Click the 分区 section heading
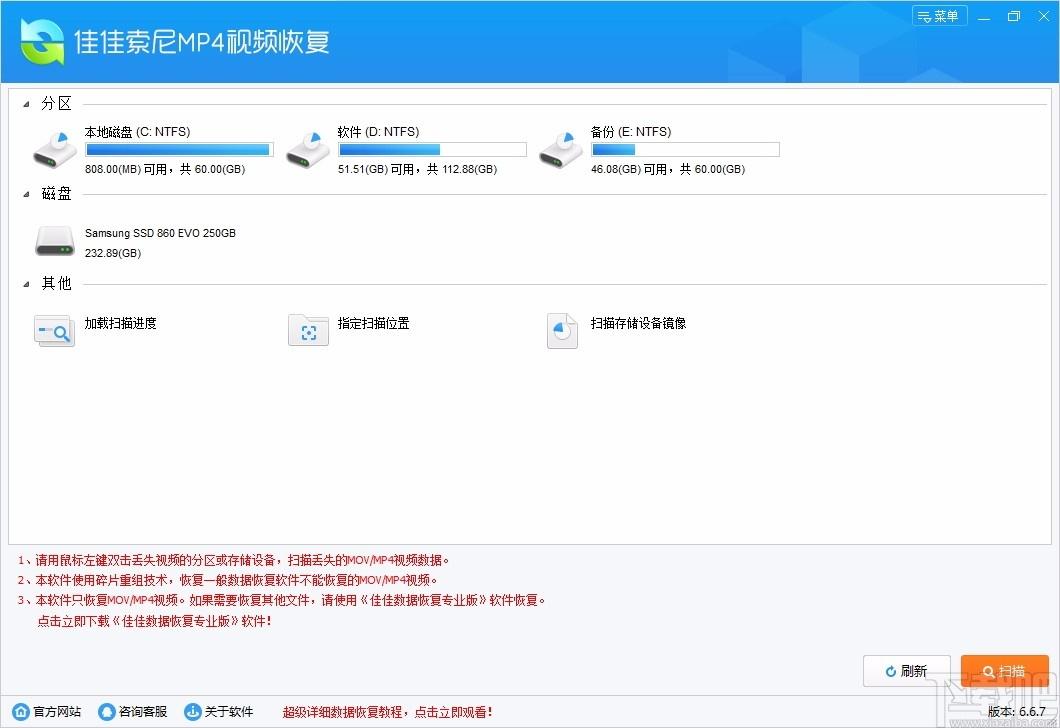The image size is (1060, 728). click(56, 103)
